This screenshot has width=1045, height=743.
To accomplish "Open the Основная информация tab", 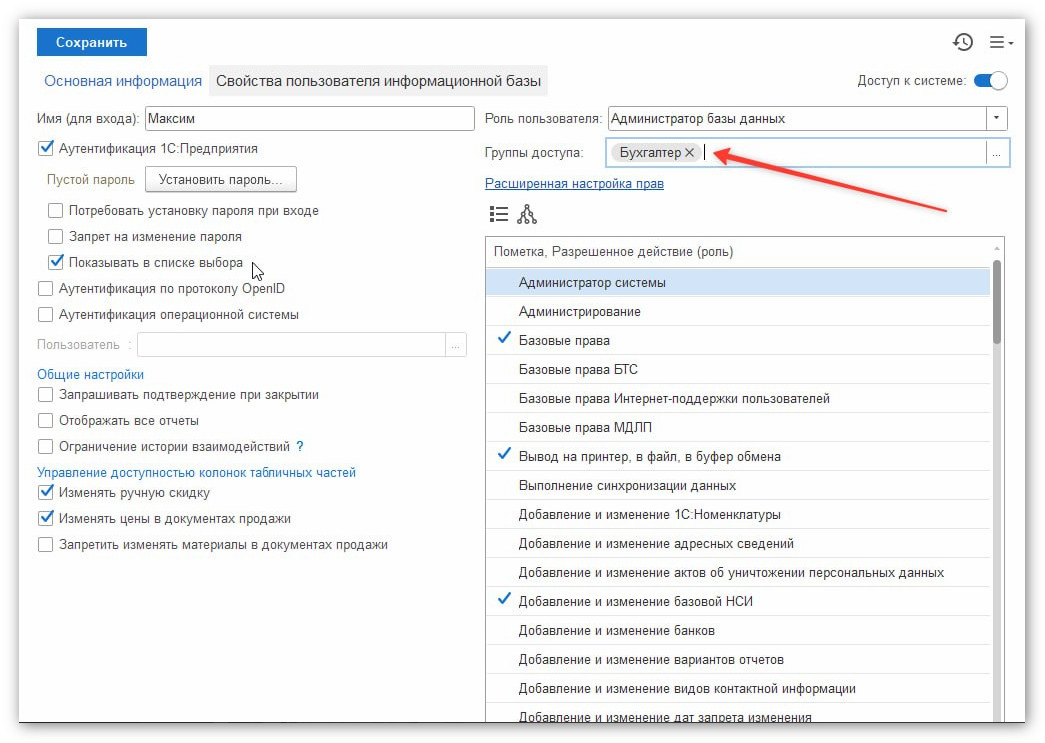I will point(123,81).
